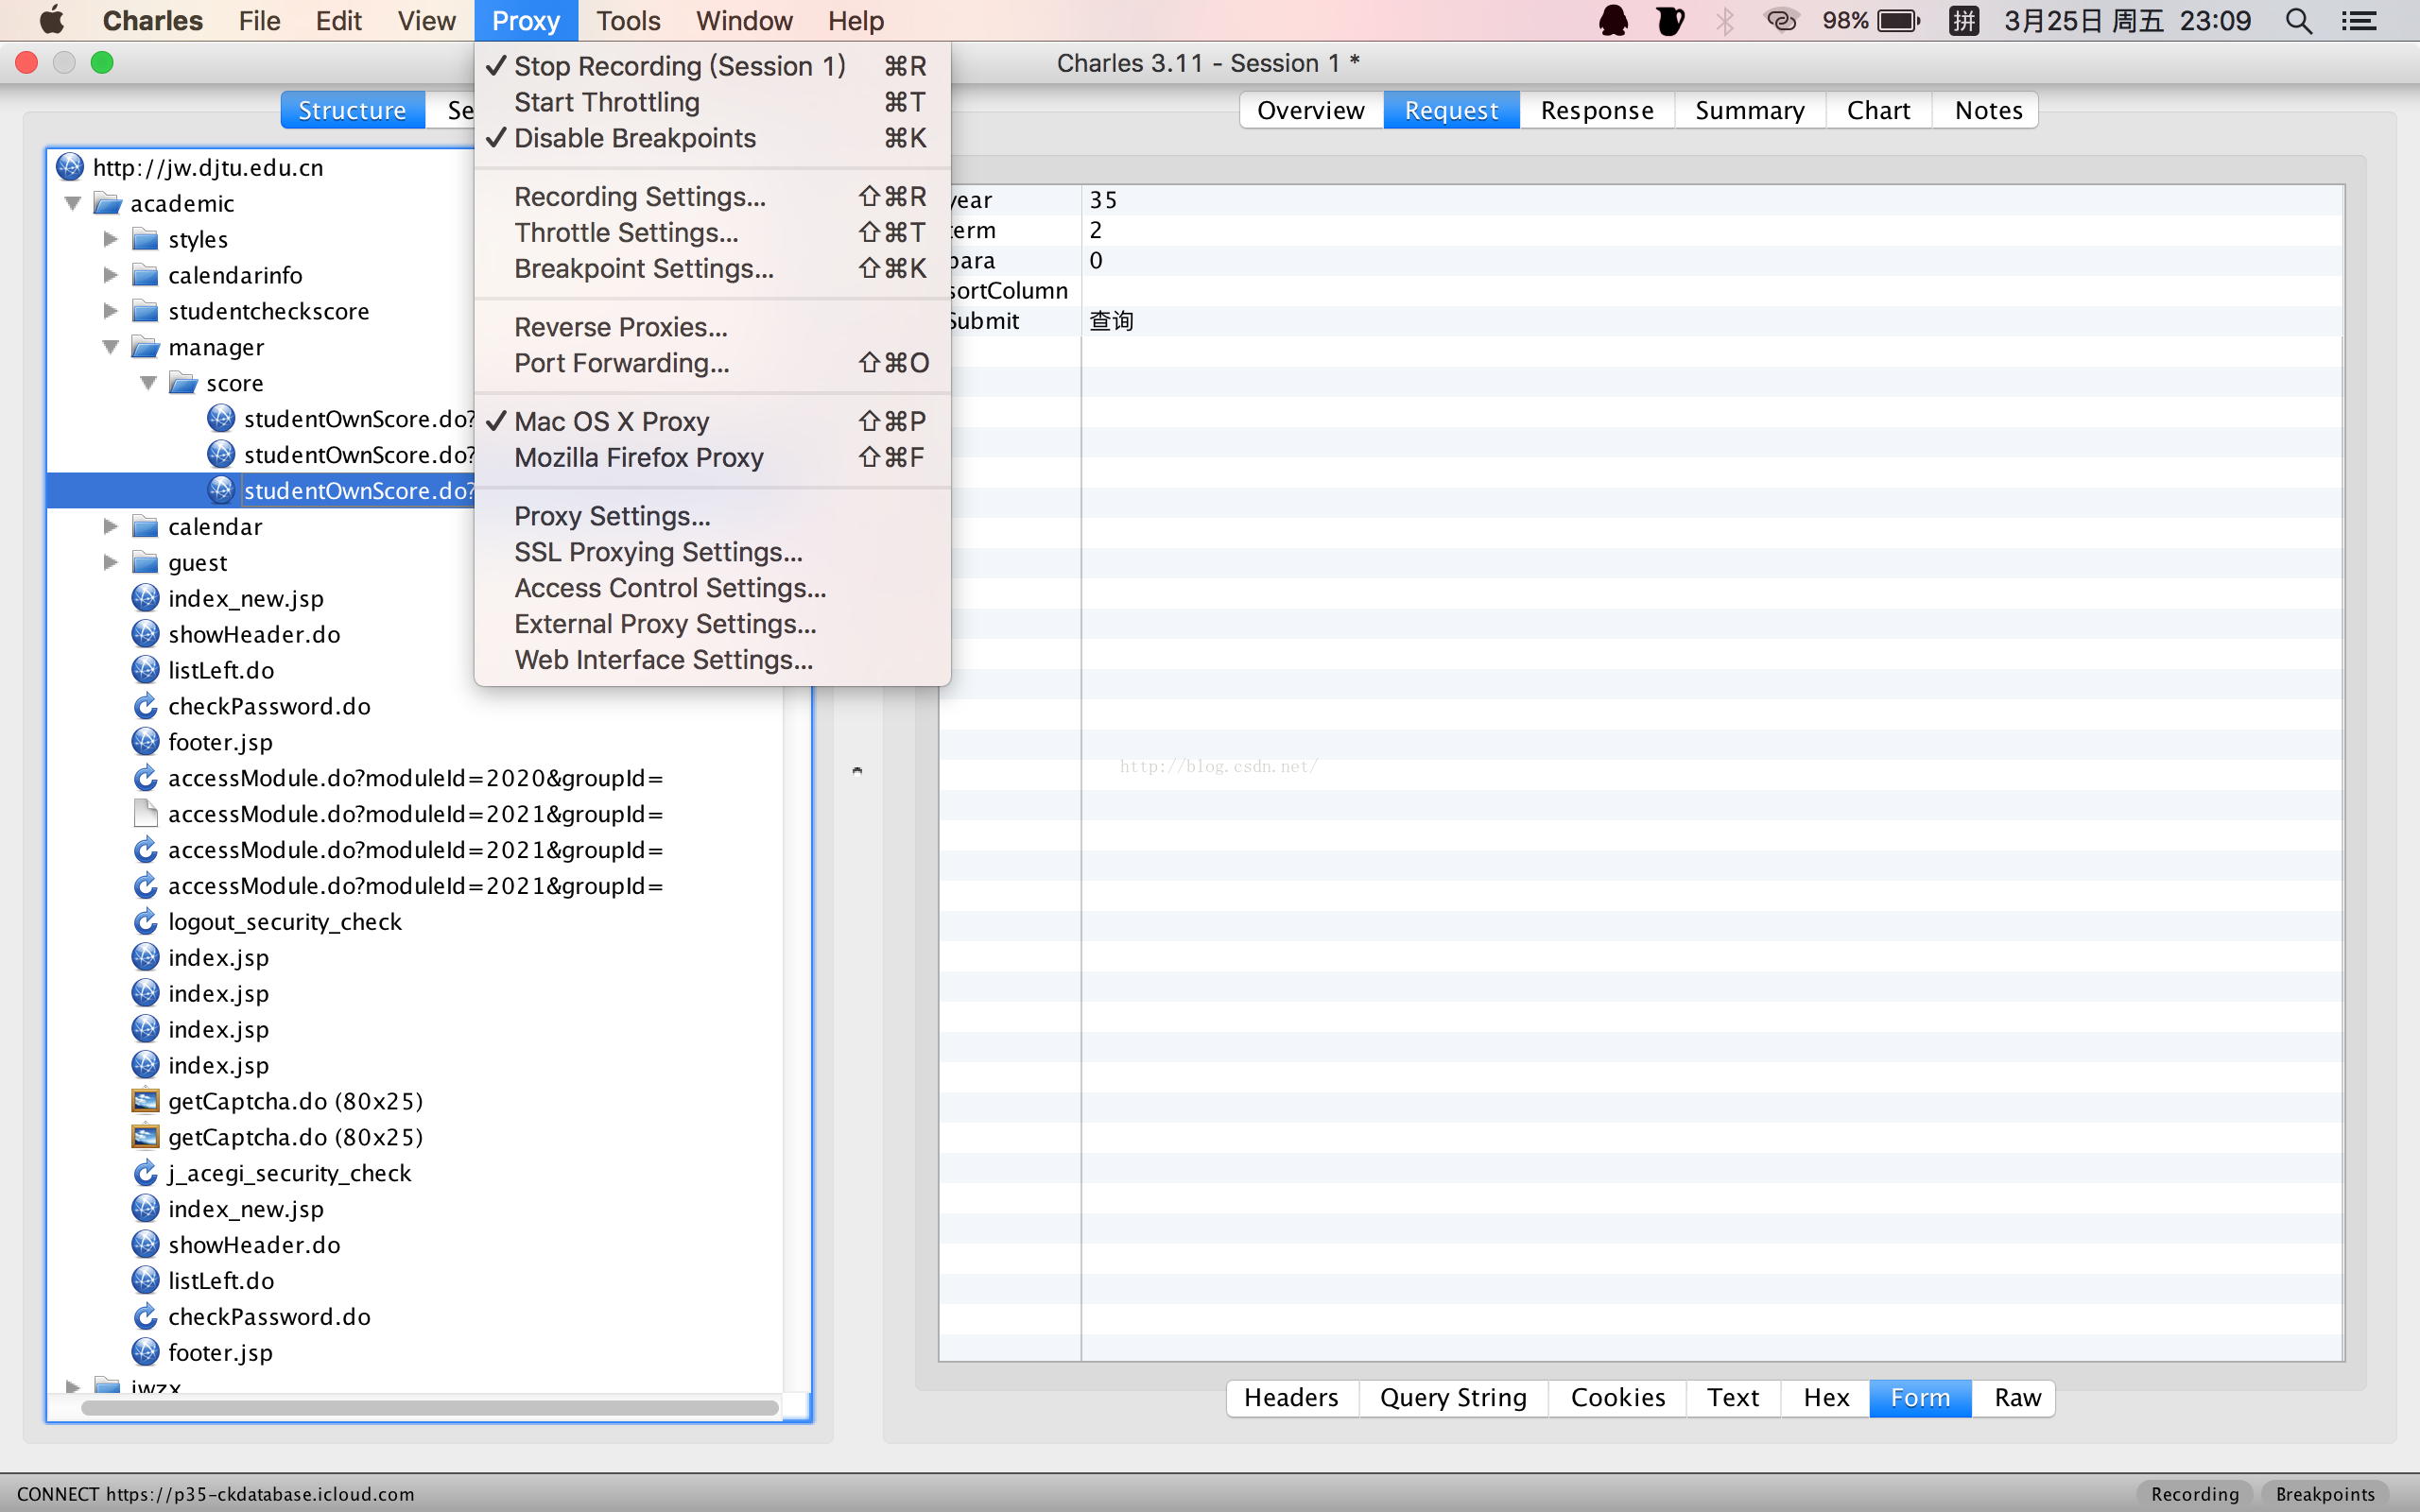Click the year value 35 cell
The height and width of the screenshot is (1512, 2420).
point(1712,200)
